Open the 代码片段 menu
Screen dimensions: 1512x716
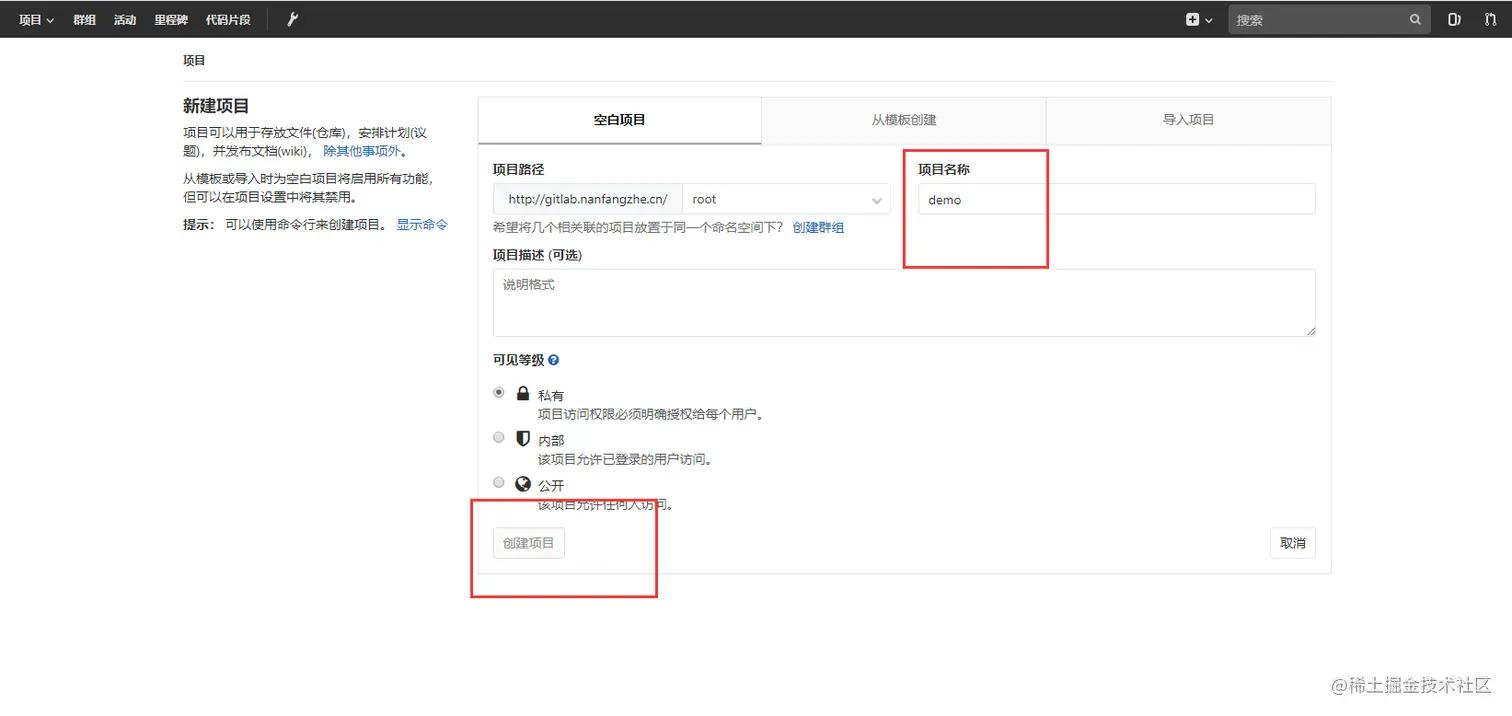pyautogui.click(x=228, y=19)
